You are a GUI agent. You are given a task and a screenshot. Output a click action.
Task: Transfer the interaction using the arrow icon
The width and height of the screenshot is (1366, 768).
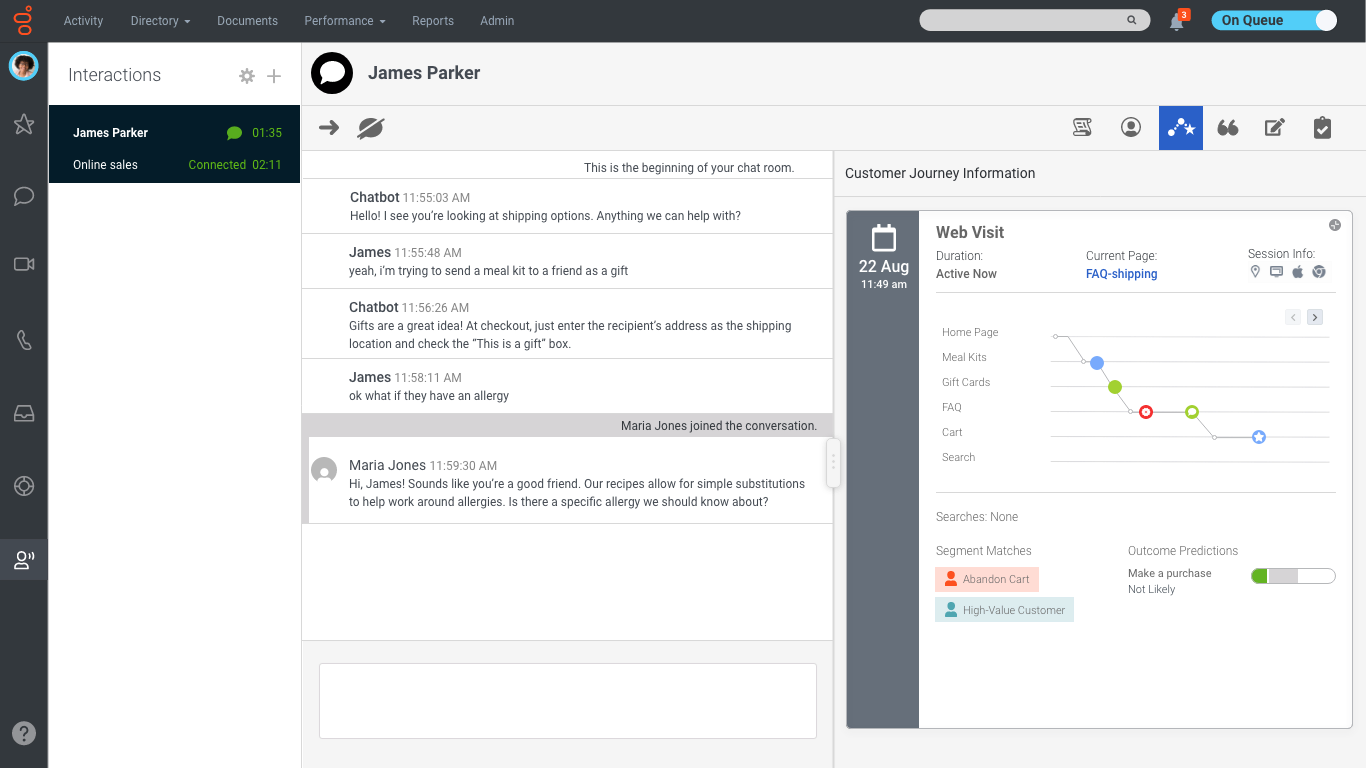pyautogui.click(x=328, y=127)
